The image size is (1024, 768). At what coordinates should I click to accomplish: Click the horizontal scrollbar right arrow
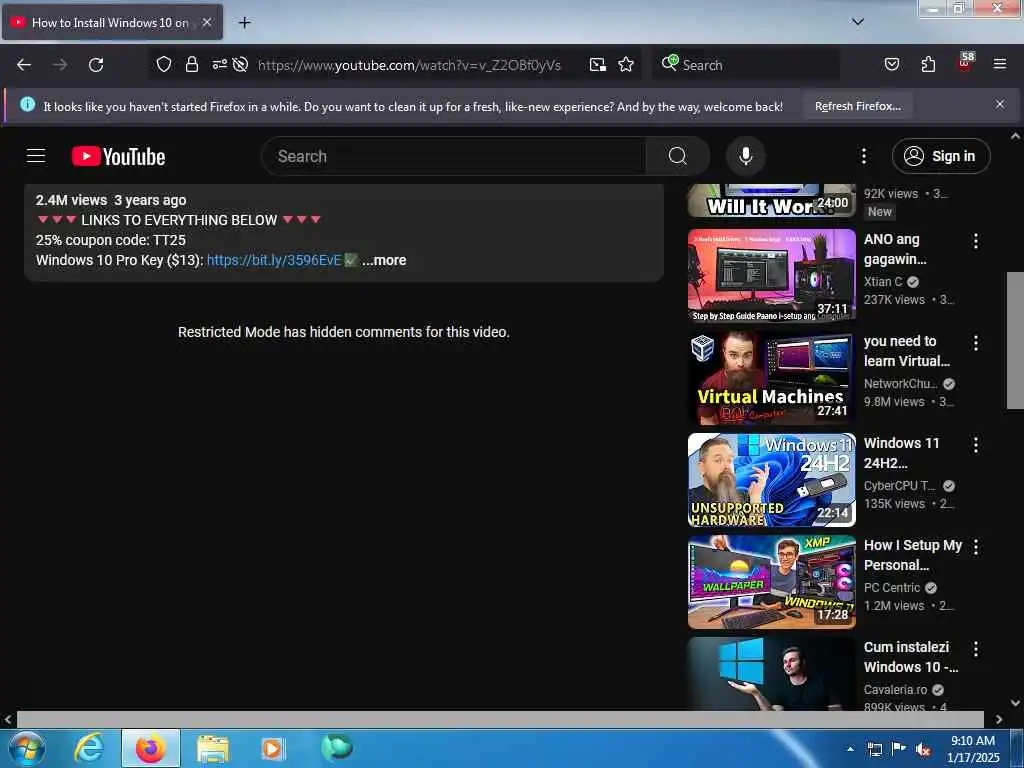[999, 719]
